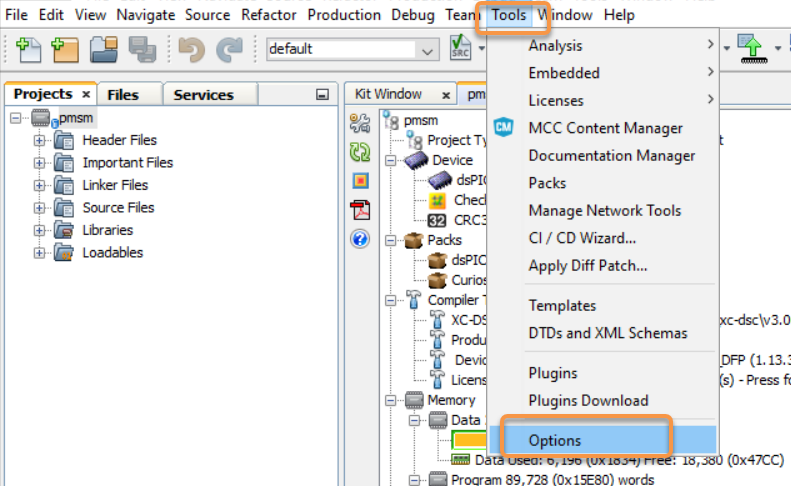Click the Save All toolbar icon

click(x=142, y=49)
